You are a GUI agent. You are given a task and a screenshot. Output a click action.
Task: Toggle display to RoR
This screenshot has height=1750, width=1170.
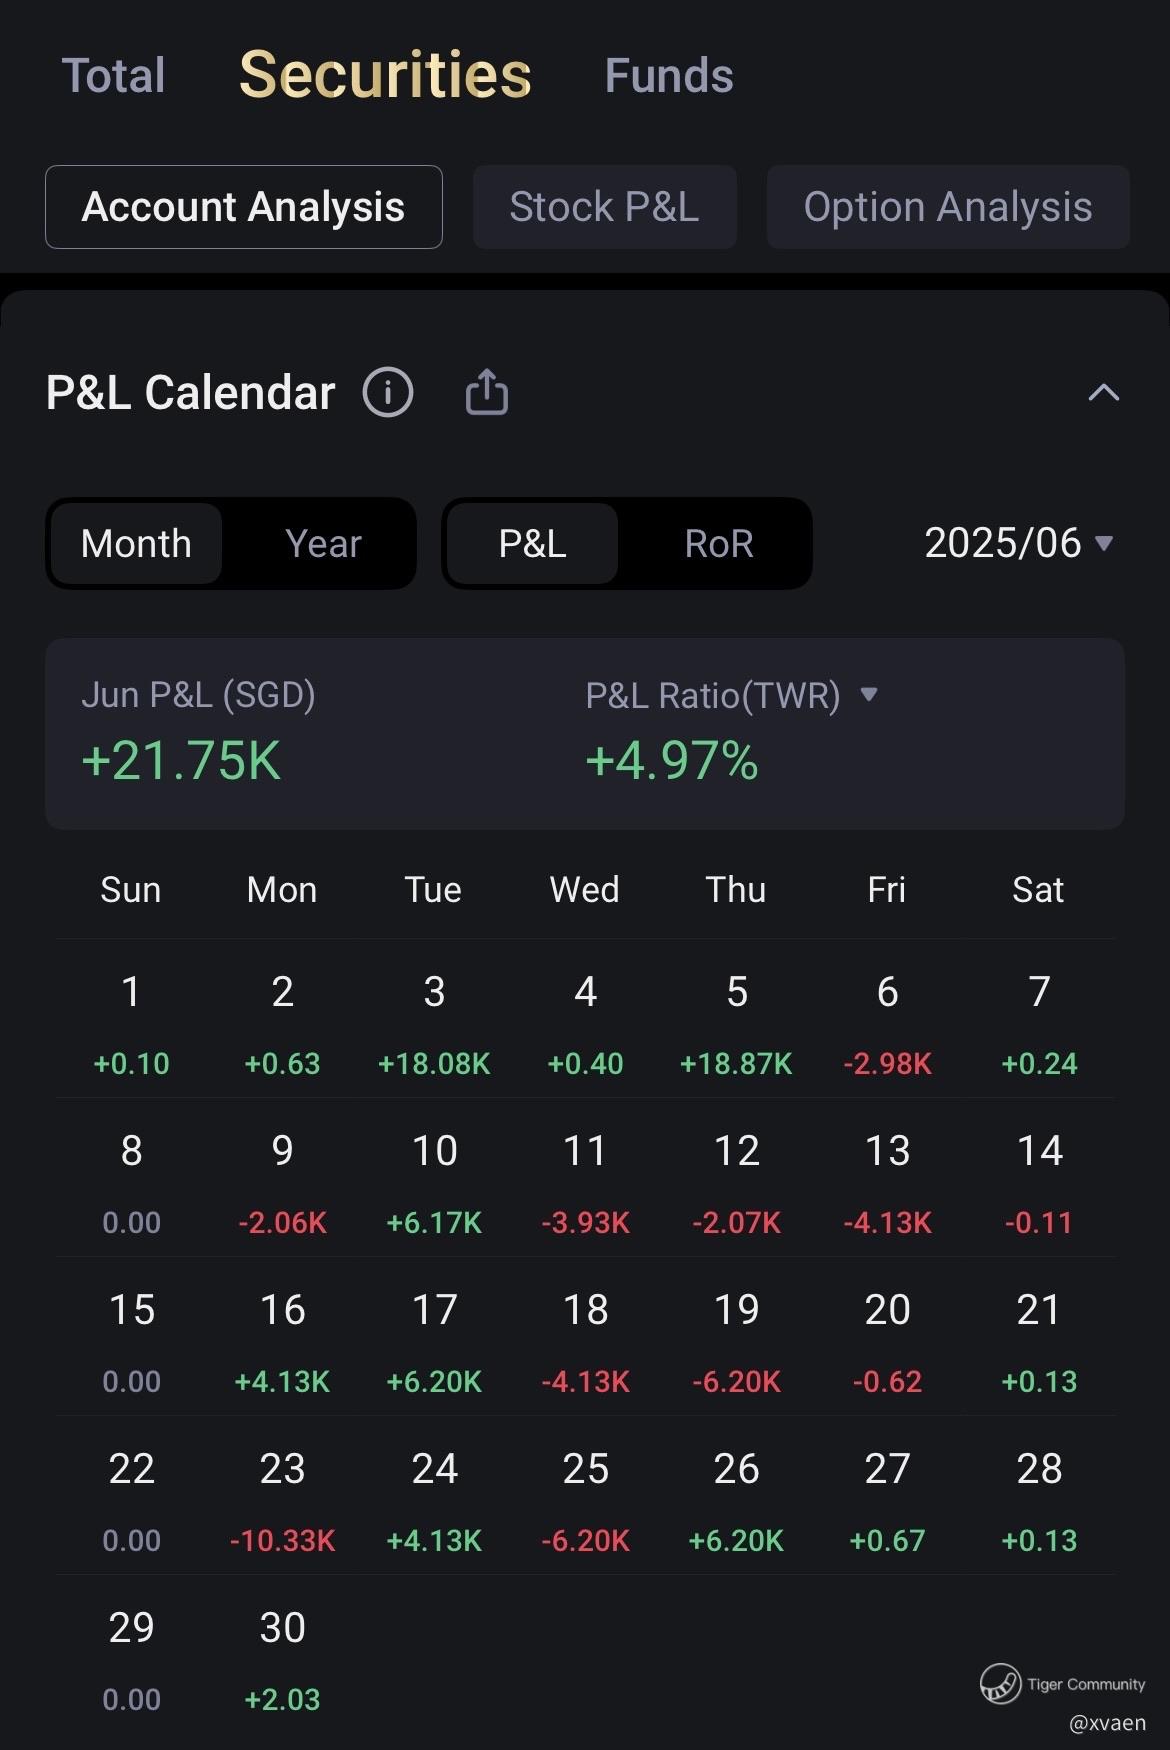[718, 543]
